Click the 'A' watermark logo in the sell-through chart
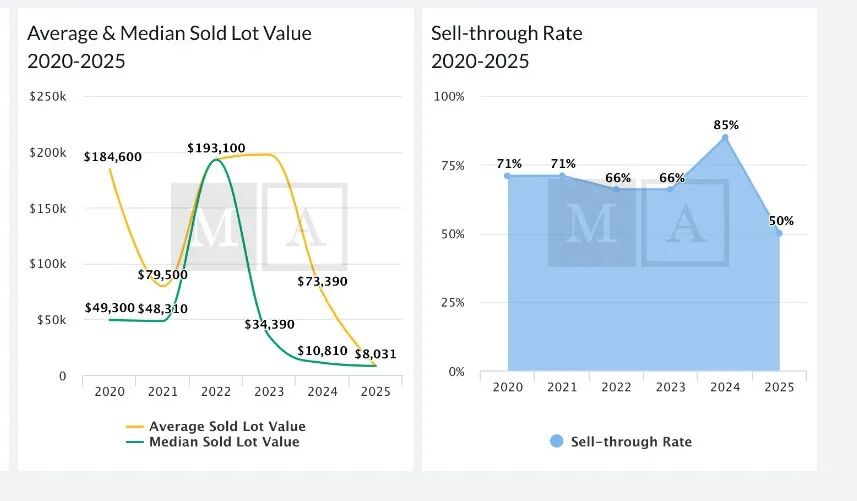Viewport: 857px width, 501px height. click(685, 223)
